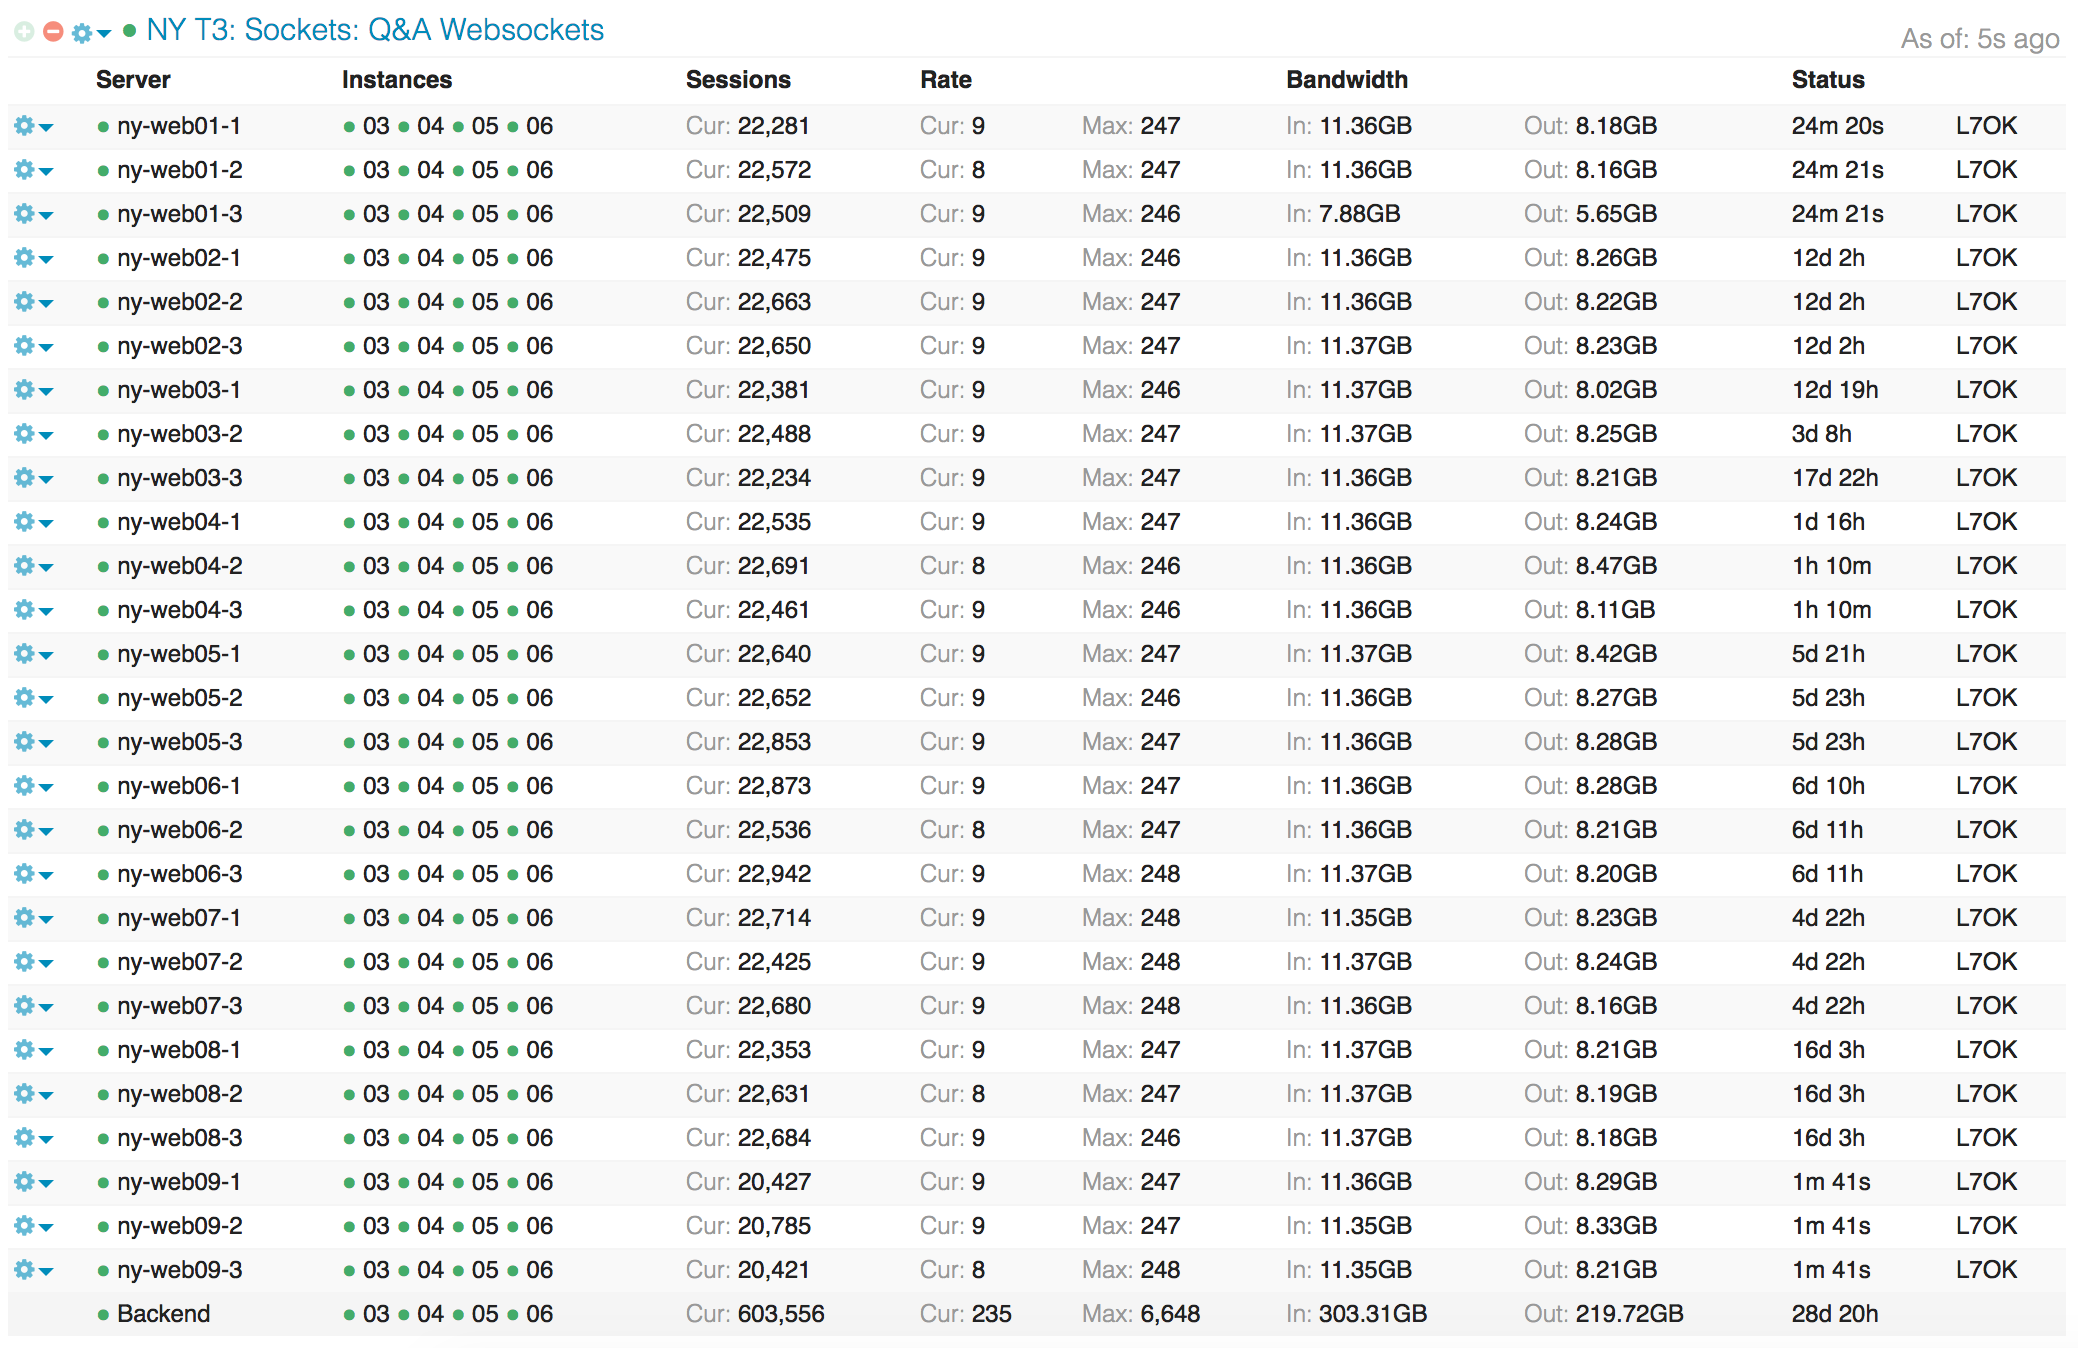Image resolution: width=2078 pixels, height=1348 pixels.
Task: Open the gear menu for ny-web03-3
Action: 24,477
